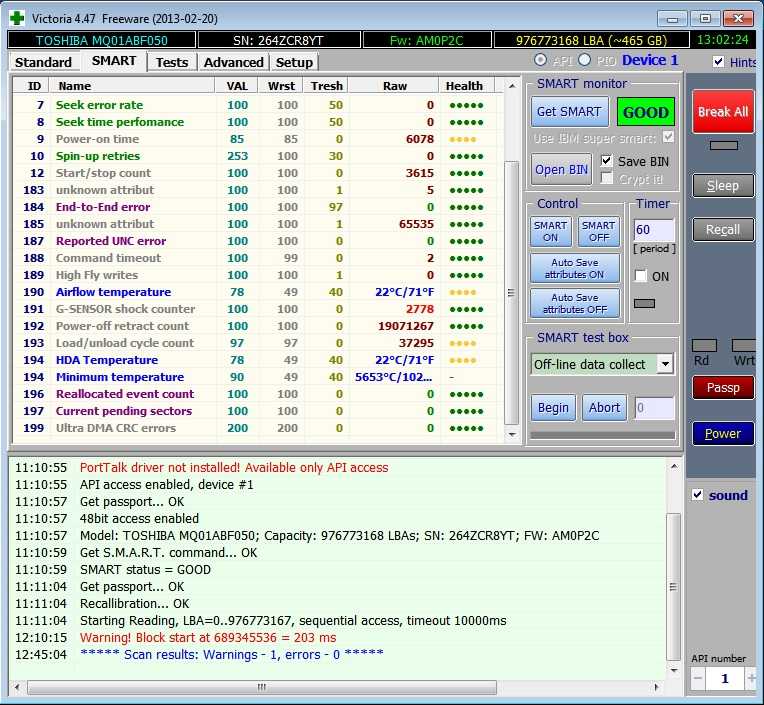Click the blue Power button
Image resolution: width=764 pixels, height=705 pixels.
click(x=722, y=433)
